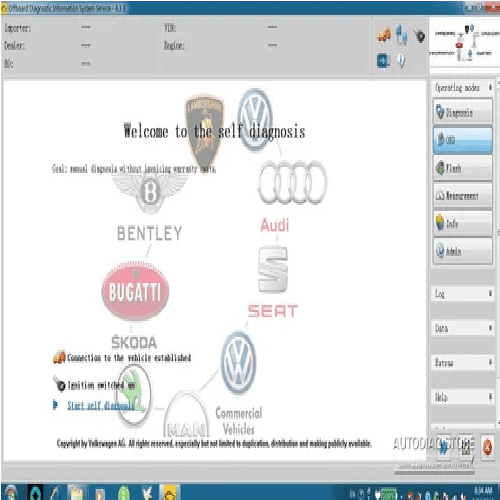Collapse the Operating modes section
The width and height of the screenshot is (500, 500).
tap(490, 87)
